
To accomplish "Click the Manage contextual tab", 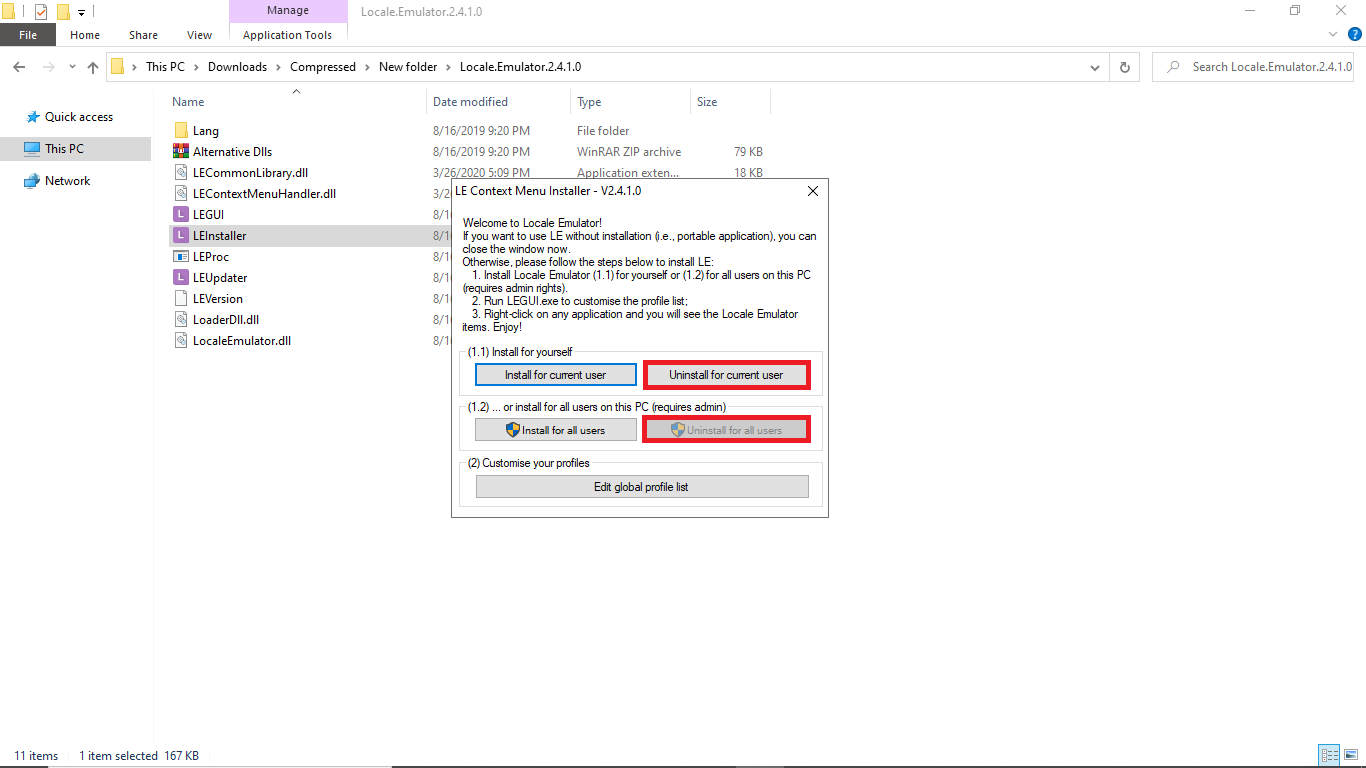I will pyautogui.click(x=287, y=11).
